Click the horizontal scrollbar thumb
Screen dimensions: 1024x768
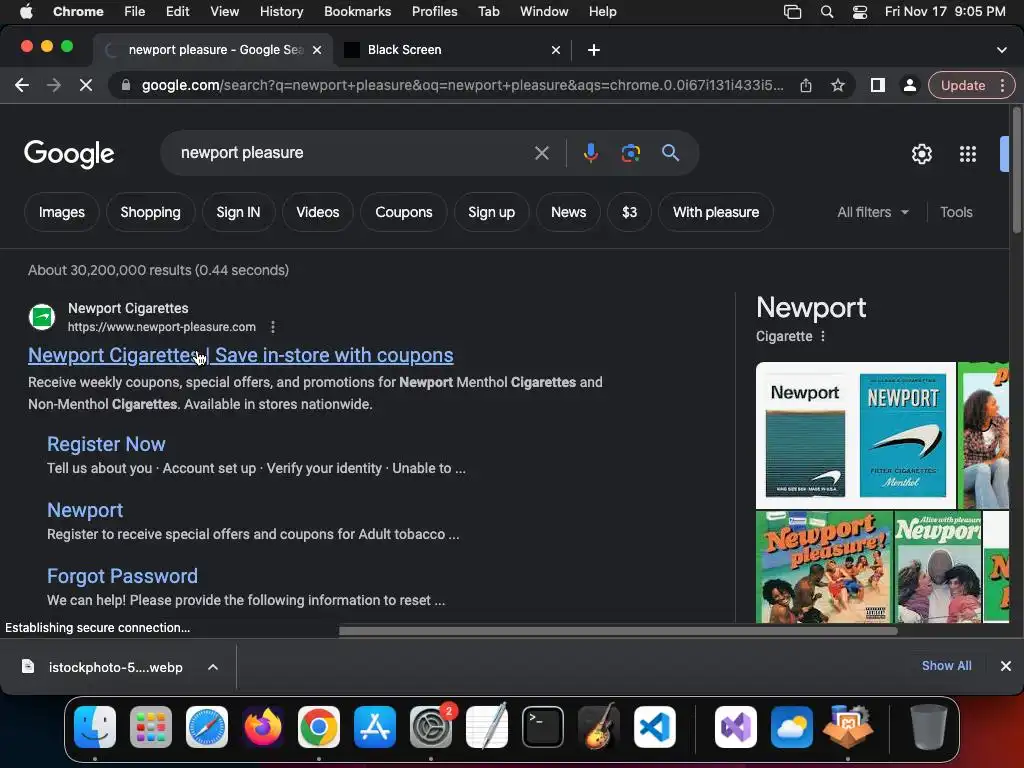point(618,631)
